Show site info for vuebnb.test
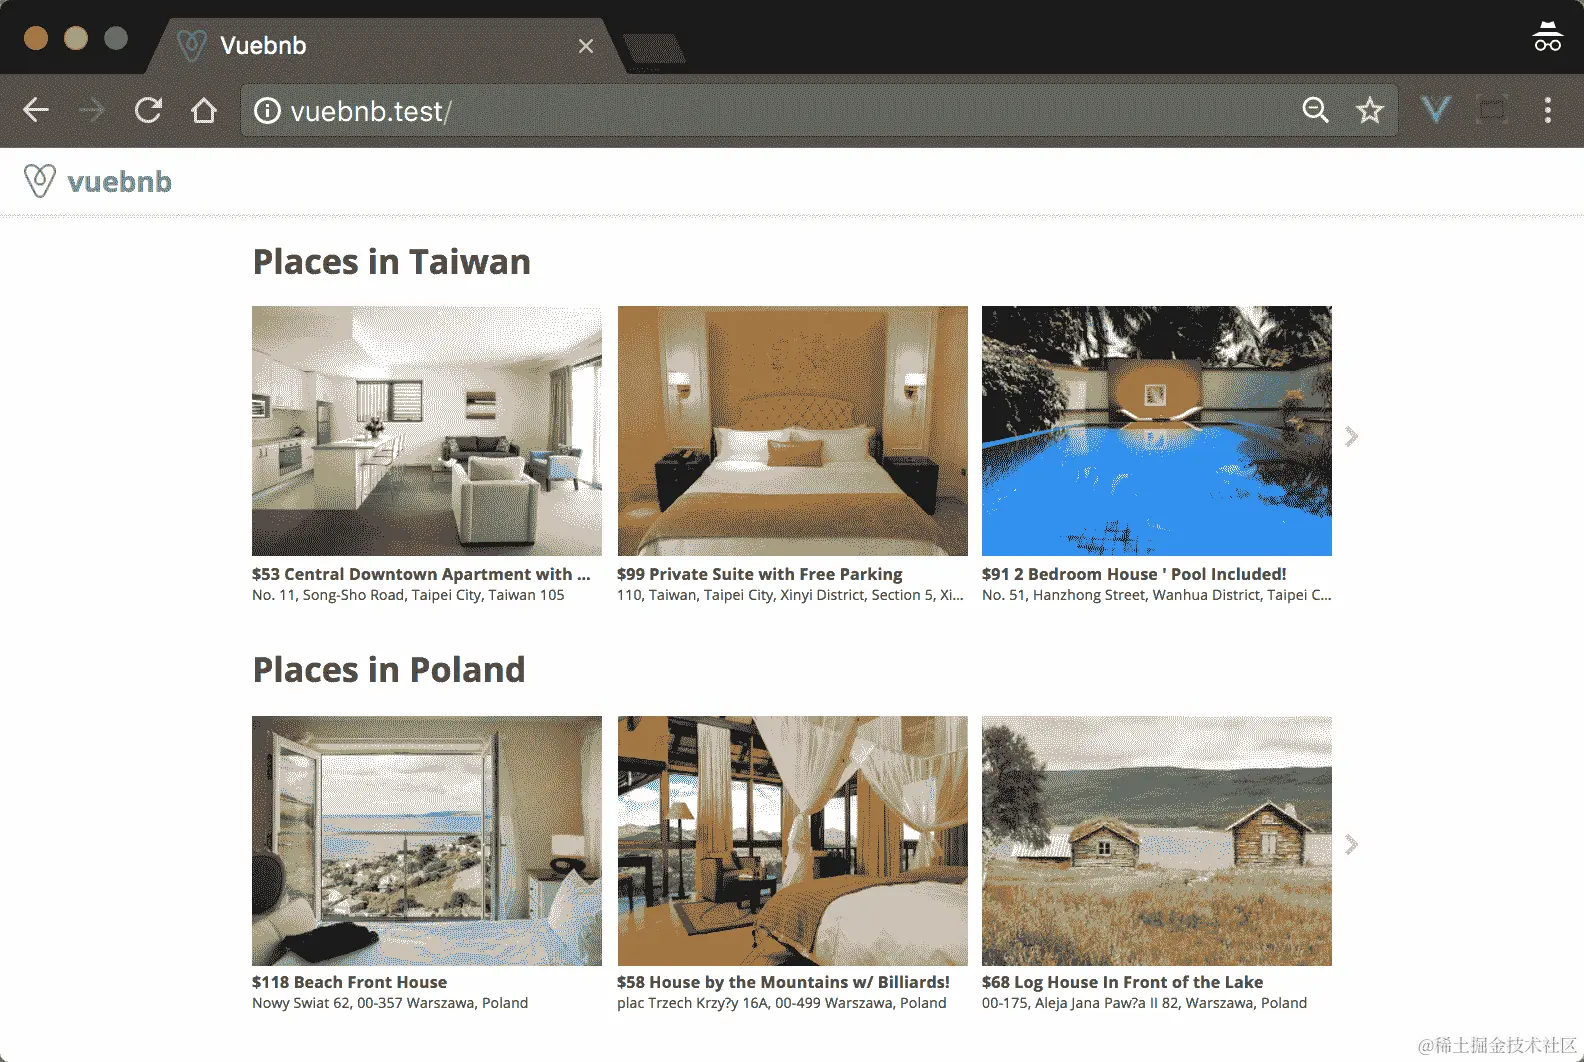 (267, 110)
